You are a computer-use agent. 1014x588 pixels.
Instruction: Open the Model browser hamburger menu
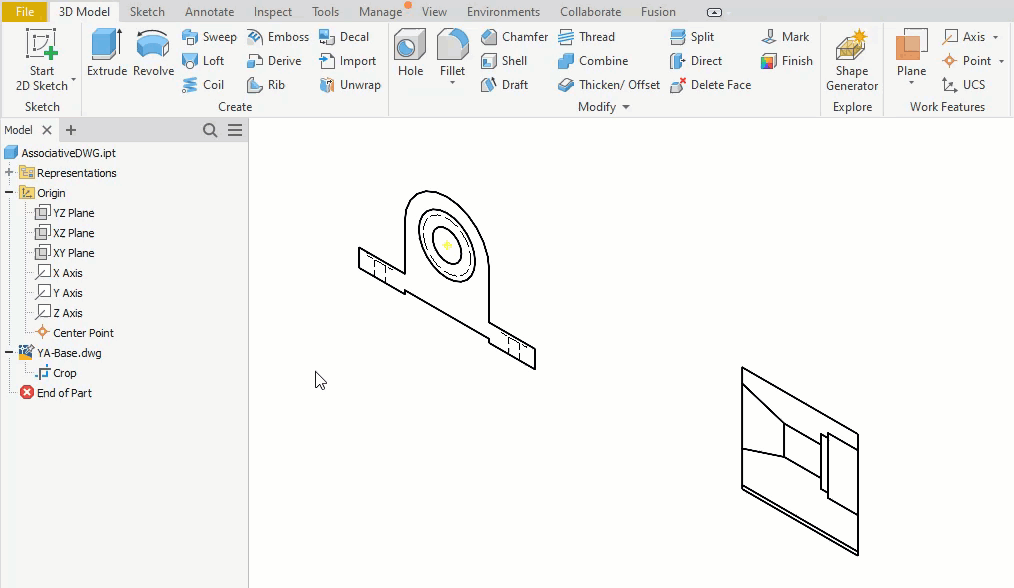(x=235, y=130)
